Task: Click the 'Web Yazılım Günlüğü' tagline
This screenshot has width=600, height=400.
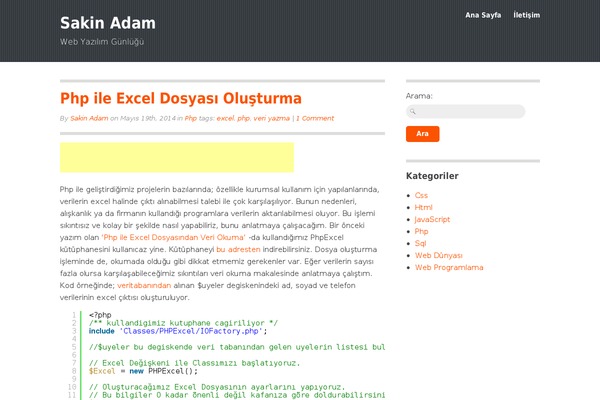Action: point(102,42)
